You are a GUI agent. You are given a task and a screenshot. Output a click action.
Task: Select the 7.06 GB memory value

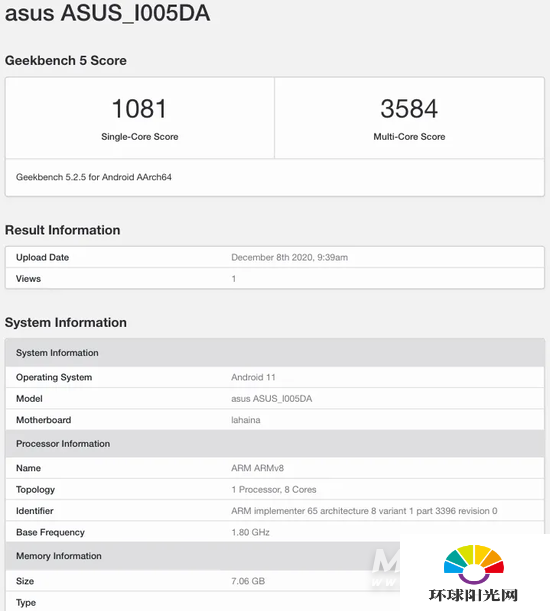coord(248,581)
